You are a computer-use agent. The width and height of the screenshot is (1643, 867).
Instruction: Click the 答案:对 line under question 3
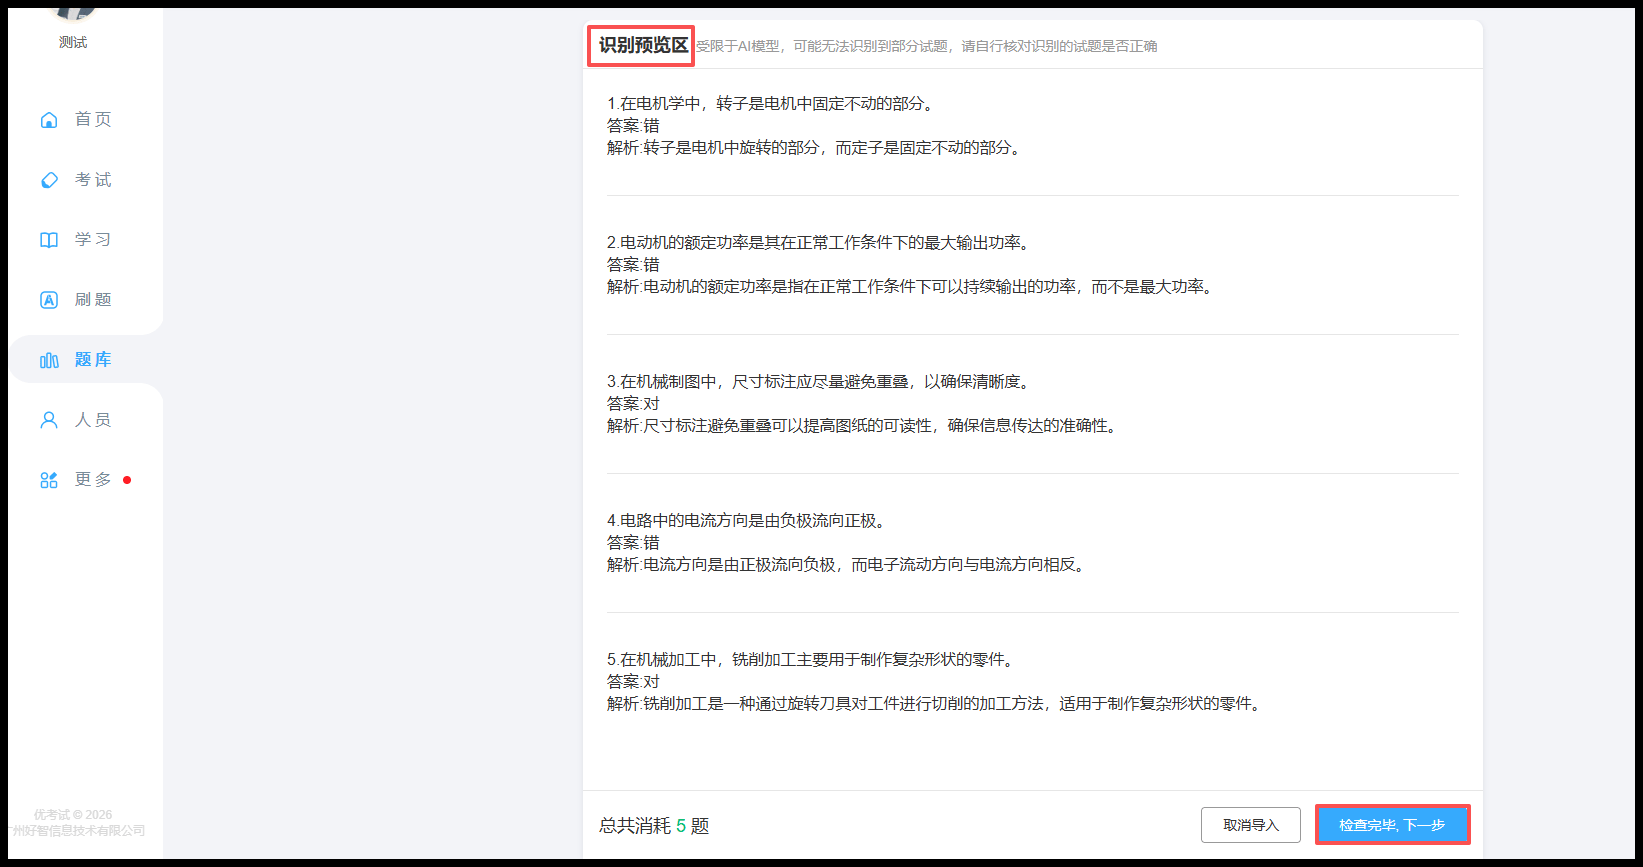[x=633, y=404]
